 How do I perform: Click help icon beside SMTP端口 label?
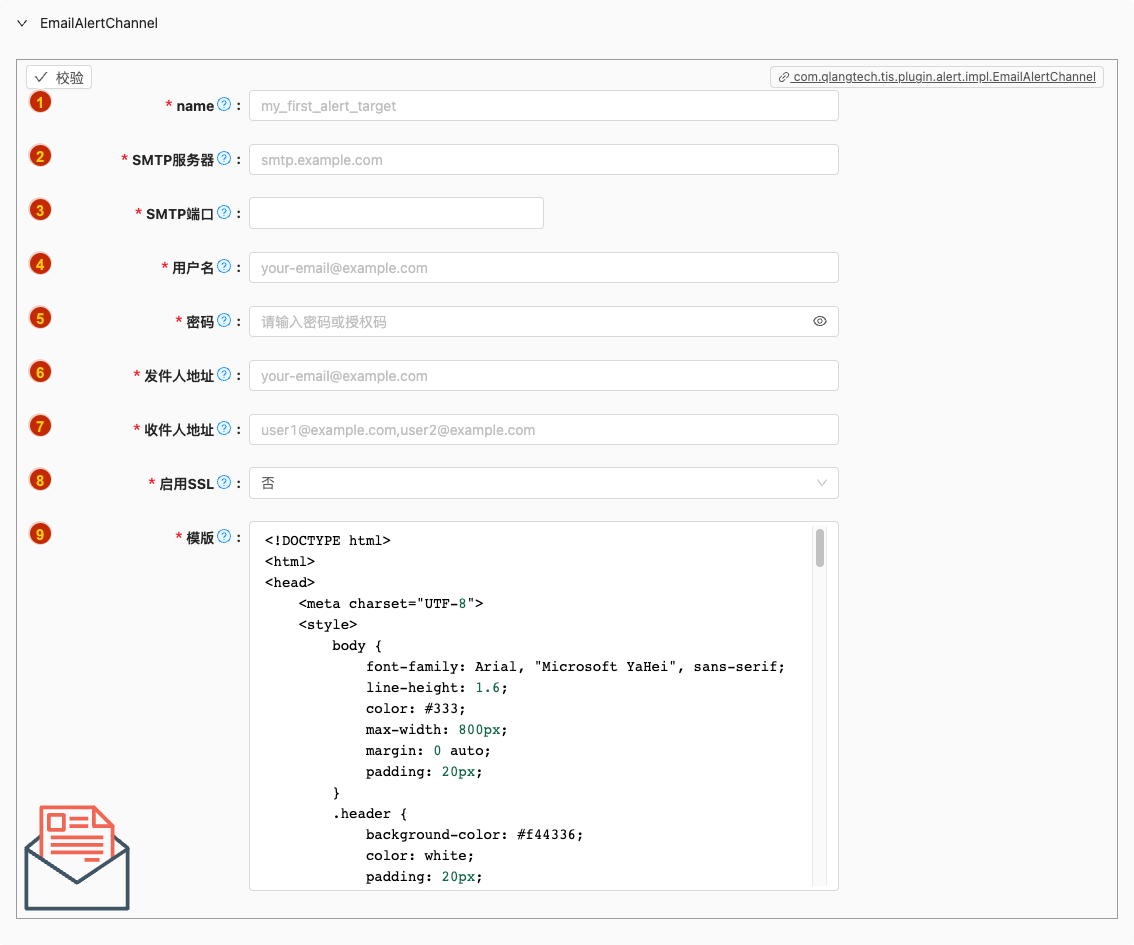click(224, 213)
